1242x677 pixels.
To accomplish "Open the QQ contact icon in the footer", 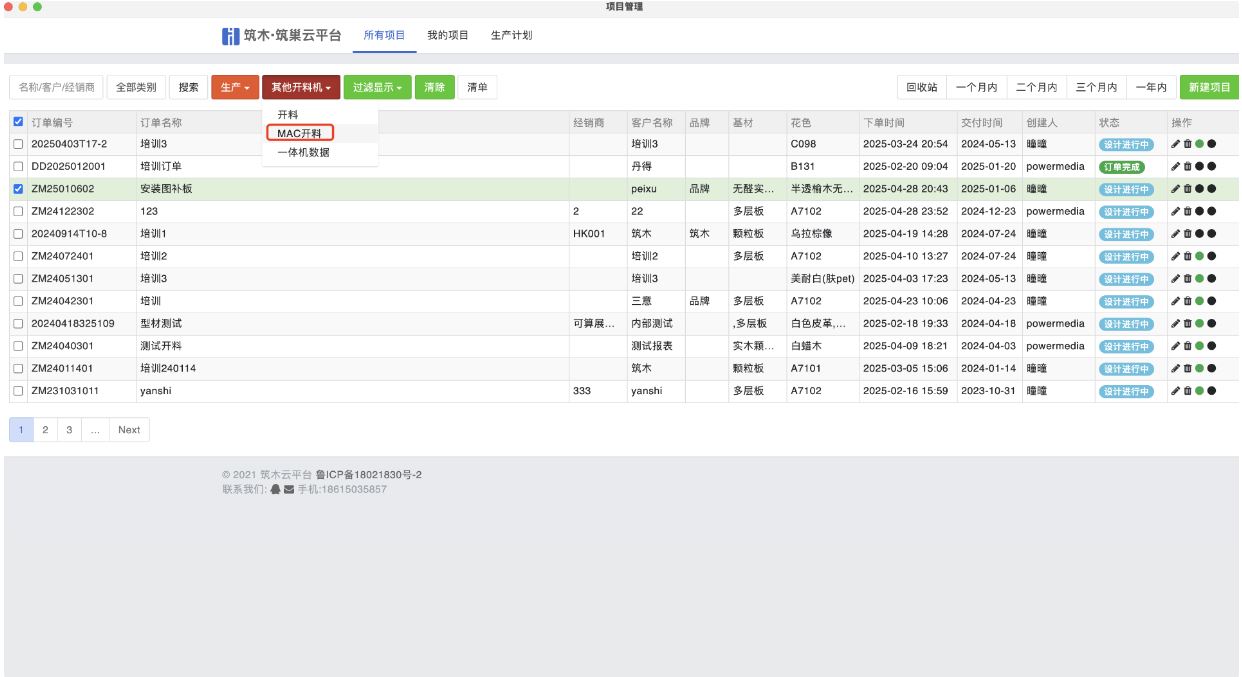I will (x=275, y=489).
